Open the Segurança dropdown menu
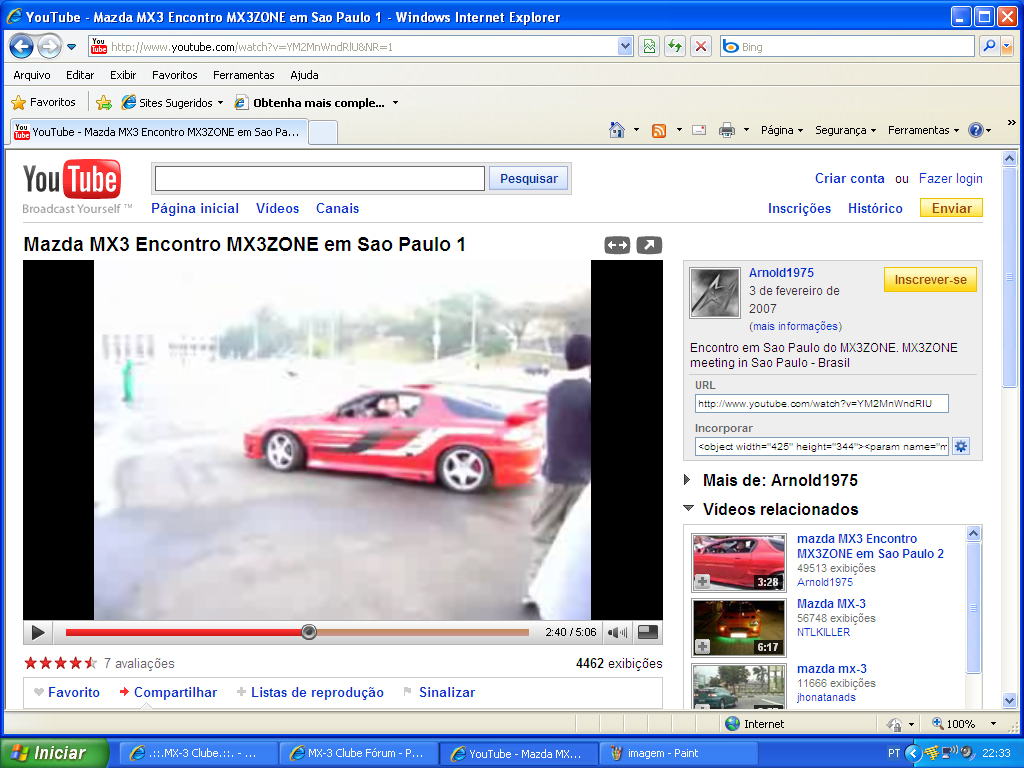 tap(844, 130)
